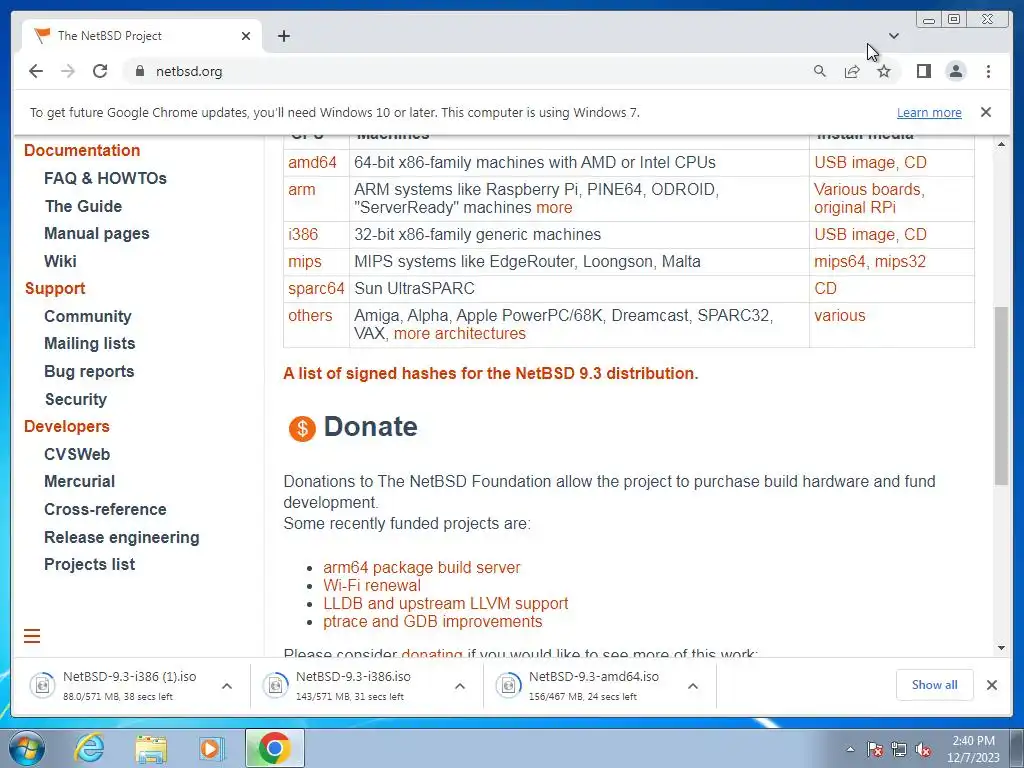Open the Chrome side panel
The height and width of the screenshot is (768, 1024).
click(x=923, y=71)
